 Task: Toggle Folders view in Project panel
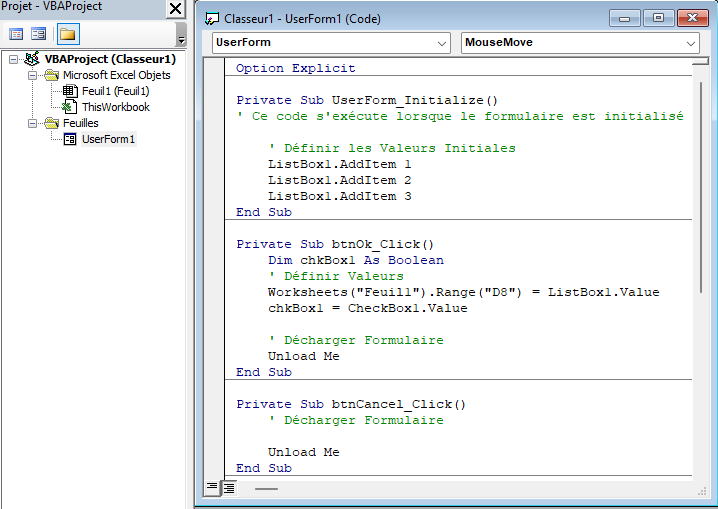pos(68,34)
